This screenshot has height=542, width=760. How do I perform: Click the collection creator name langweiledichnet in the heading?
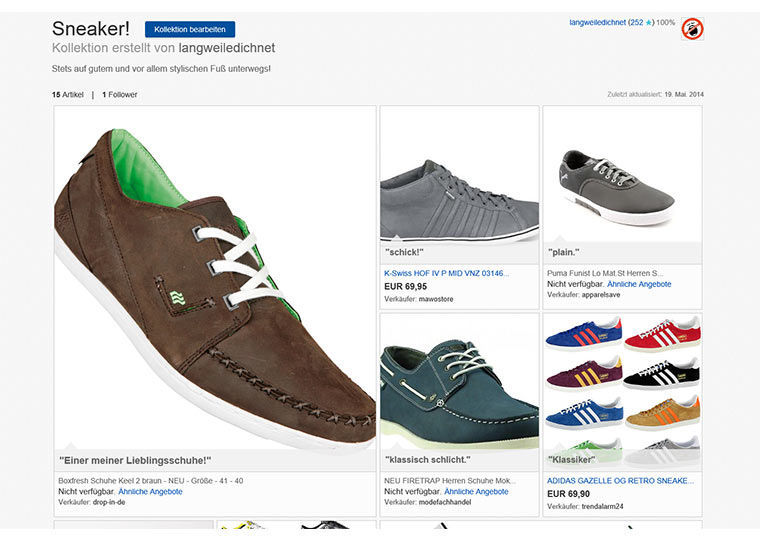227,48
